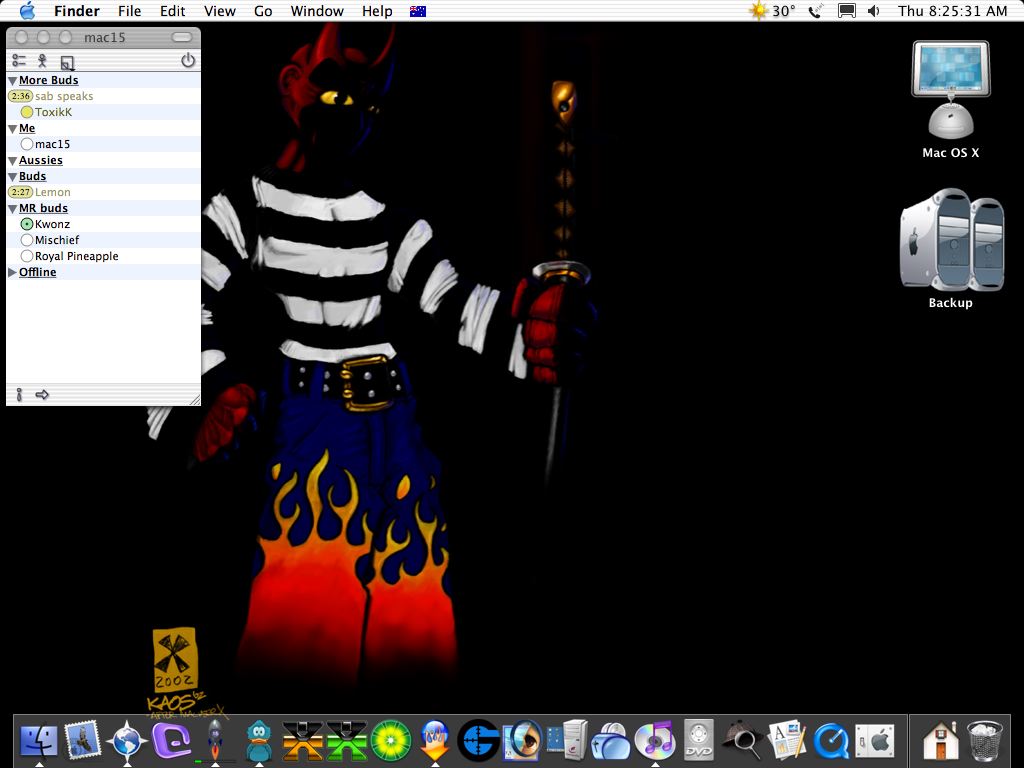Screen dimensions: 1024x768
Task: Open the phone modem status menu
Action: [x=816, y=11]
